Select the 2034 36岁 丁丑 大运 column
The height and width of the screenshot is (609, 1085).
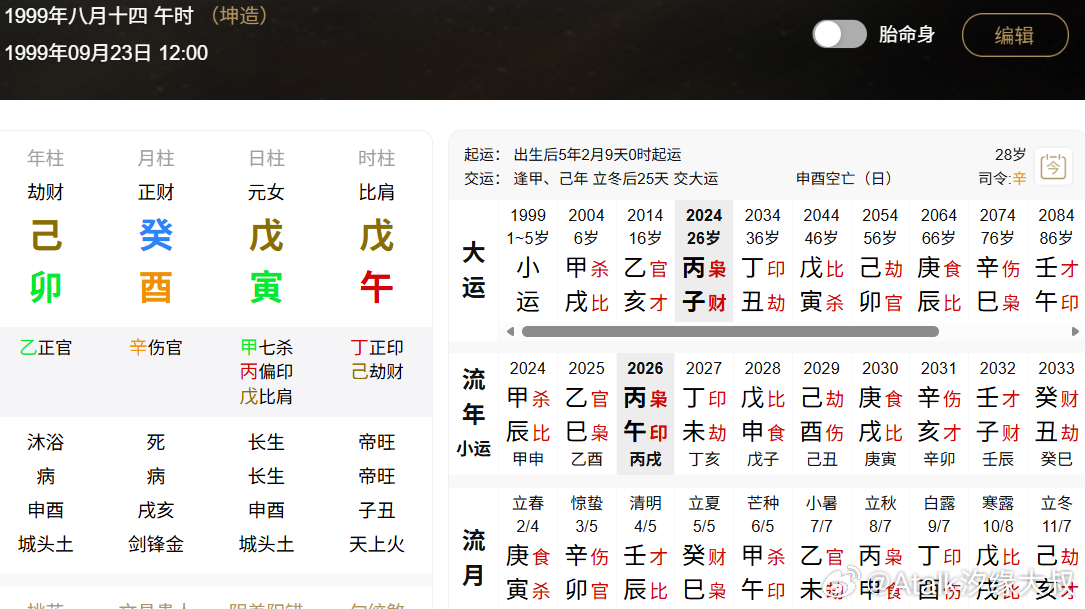[x=763, y=261]
